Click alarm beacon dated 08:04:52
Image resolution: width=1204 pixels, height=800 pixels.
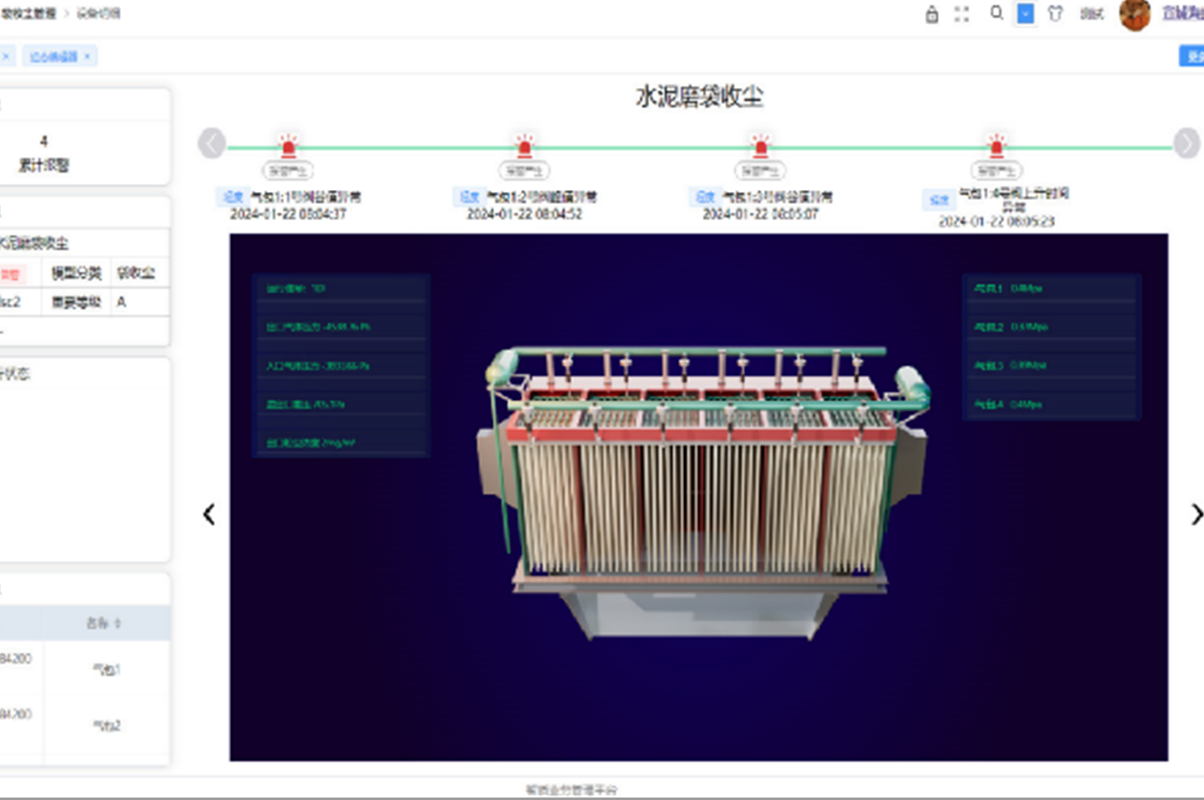pos(524,146)
